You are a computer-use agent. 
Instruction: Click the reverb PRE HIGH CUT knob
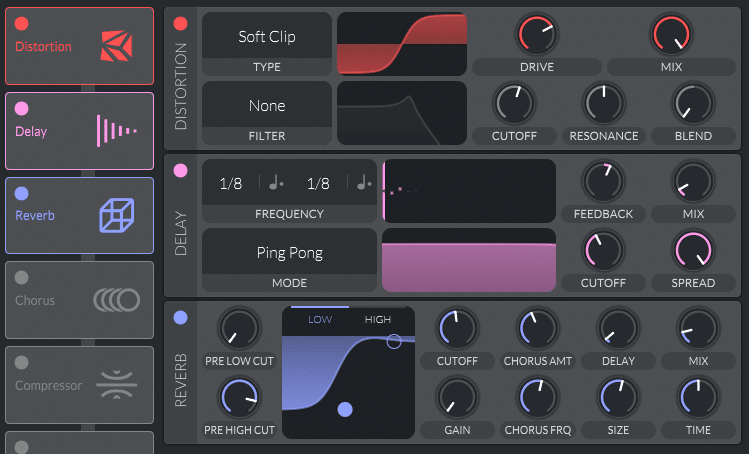point(239,398)
